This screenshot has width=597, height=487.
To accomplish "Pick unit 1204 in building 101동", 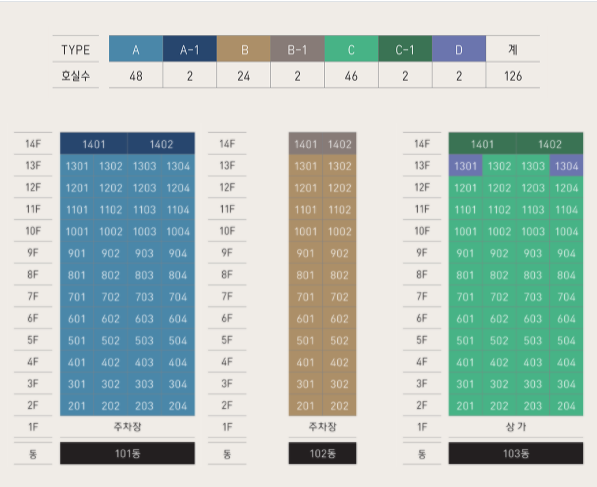I will [x=178, y=188].
